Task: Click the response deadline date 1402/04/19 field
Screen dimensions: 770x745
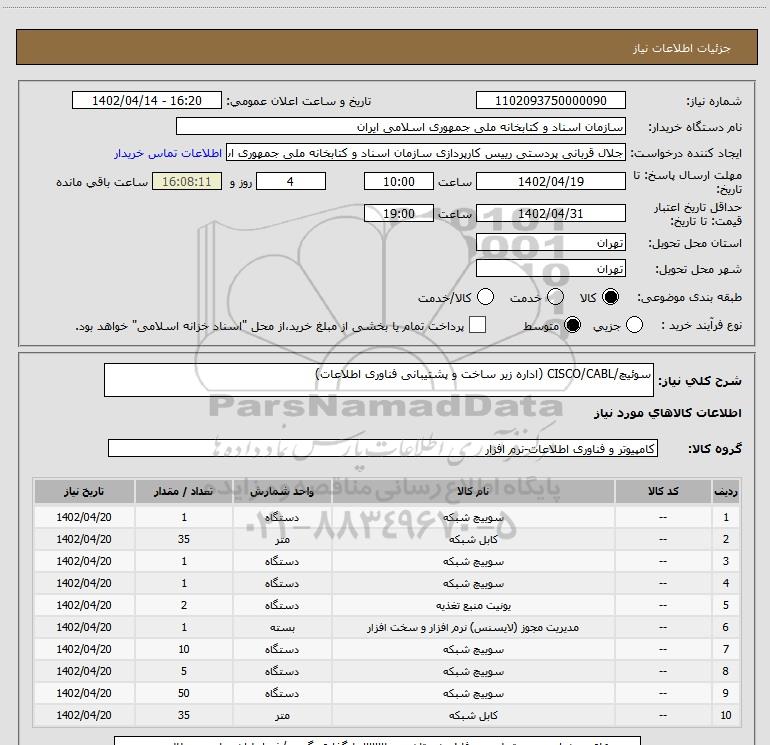Action: 550,181
